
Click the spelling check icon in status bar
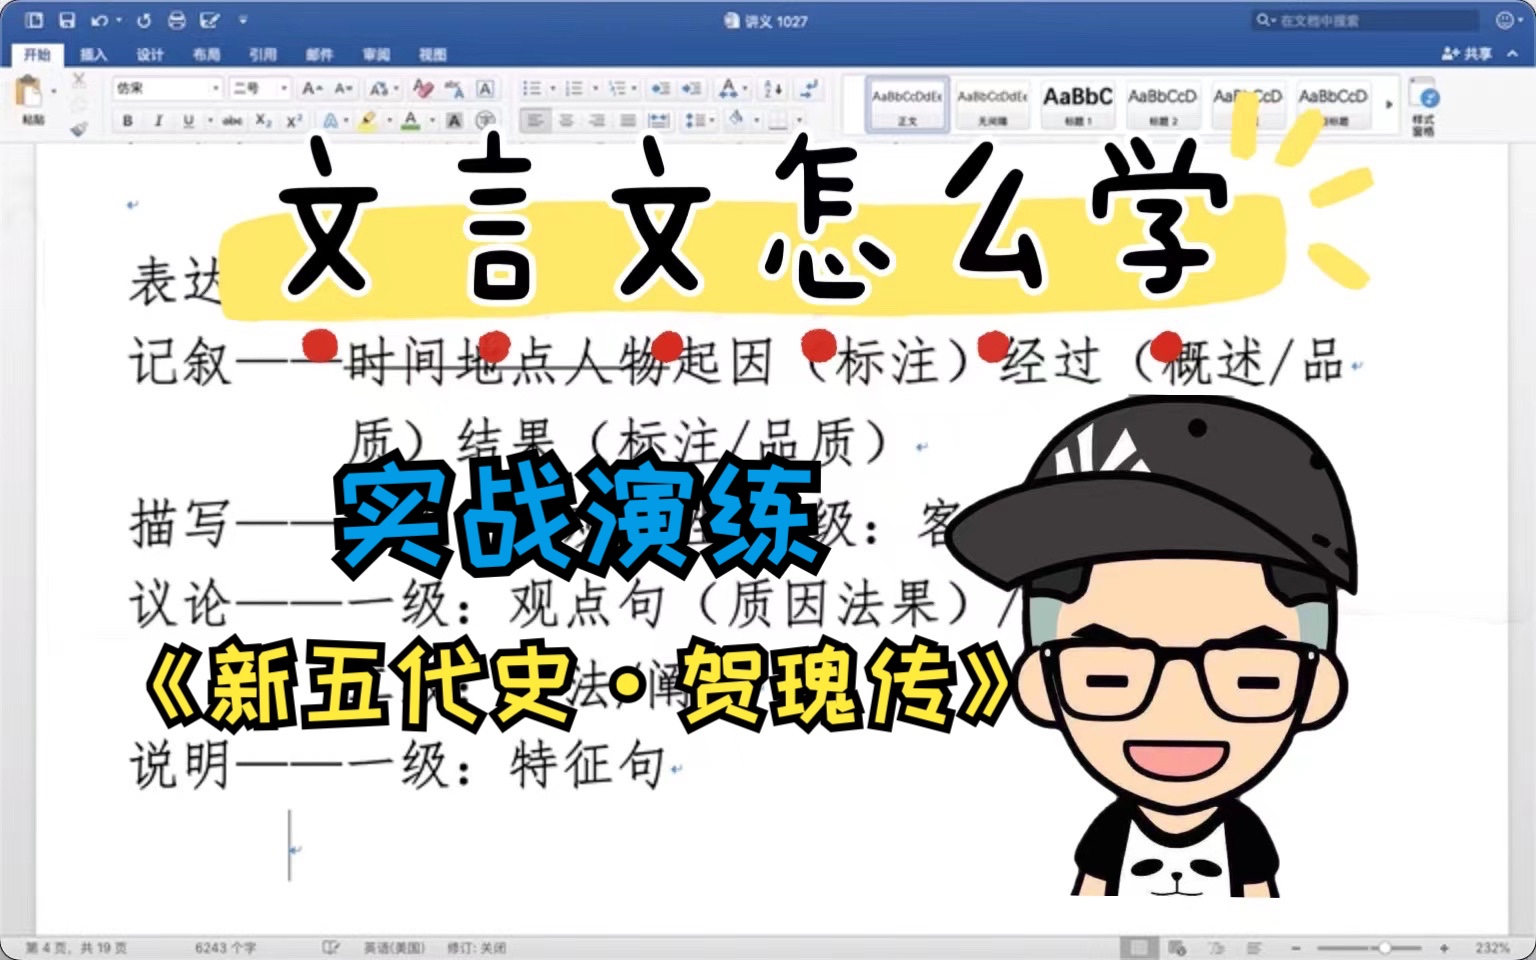(331, 947)
